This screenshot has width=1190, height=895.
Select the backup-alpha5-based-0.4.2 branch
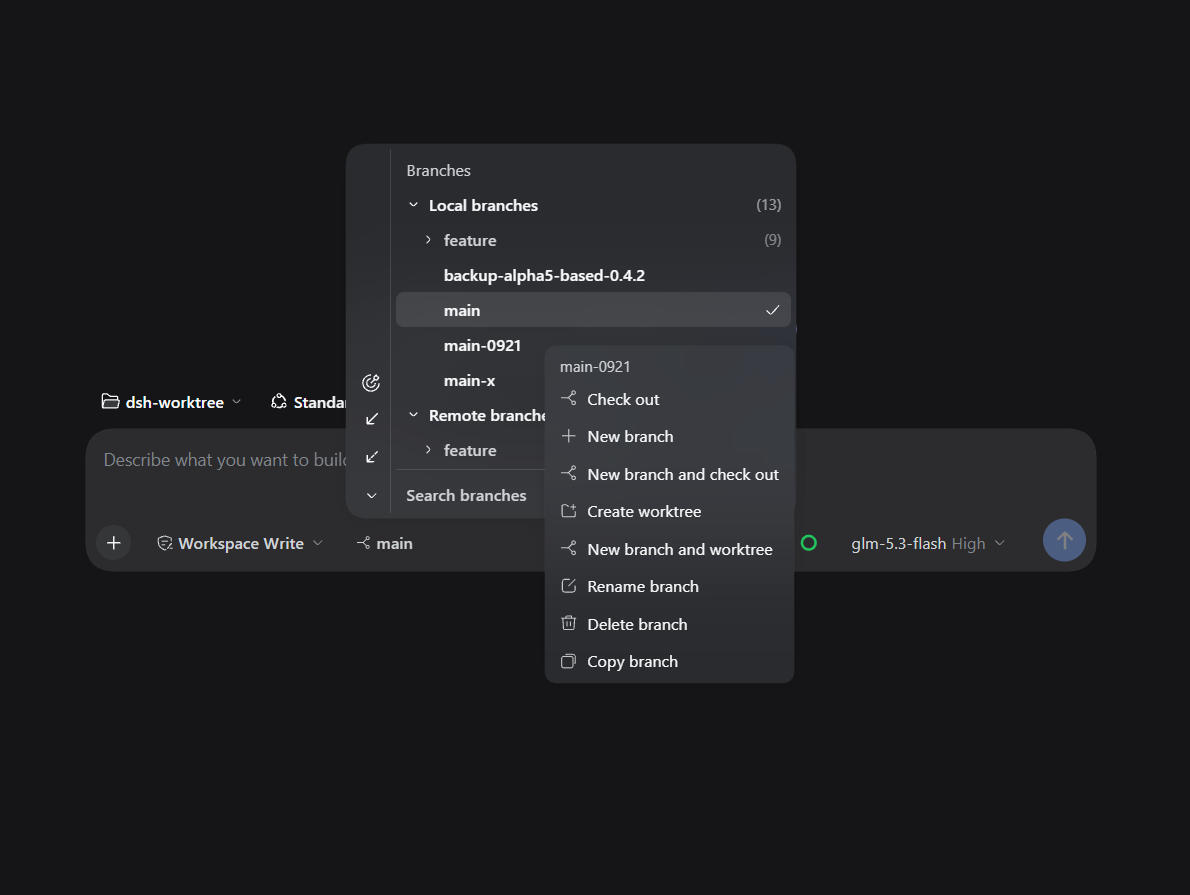pos(593,275)
